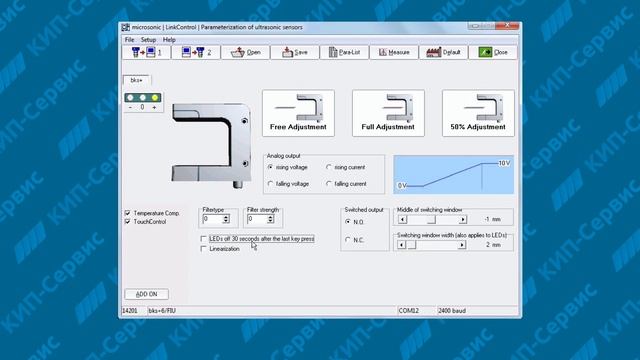Toggle TouchControl checkbox
This screenshot has width=640, height=360.
coord(128,222)
